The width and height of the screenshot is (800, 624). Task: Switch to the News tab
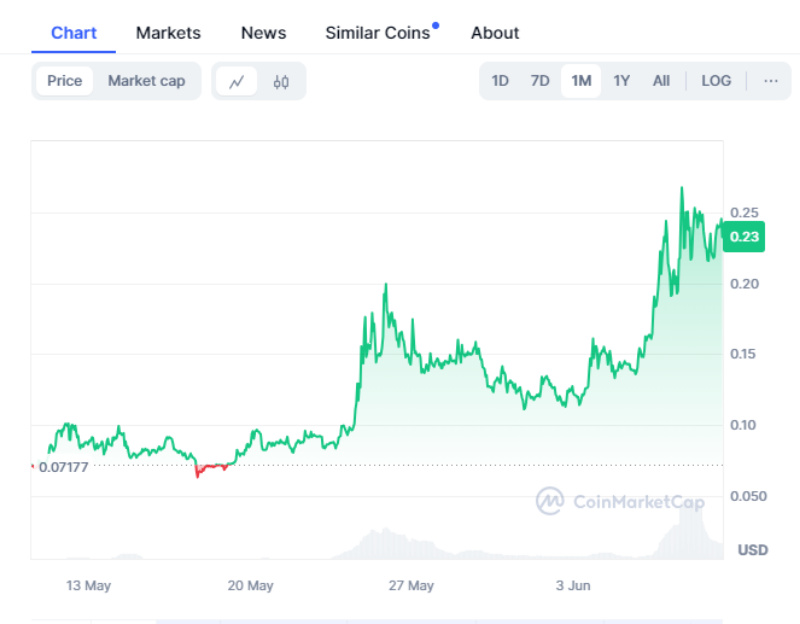pyautogui.click(x=263, y=33)
